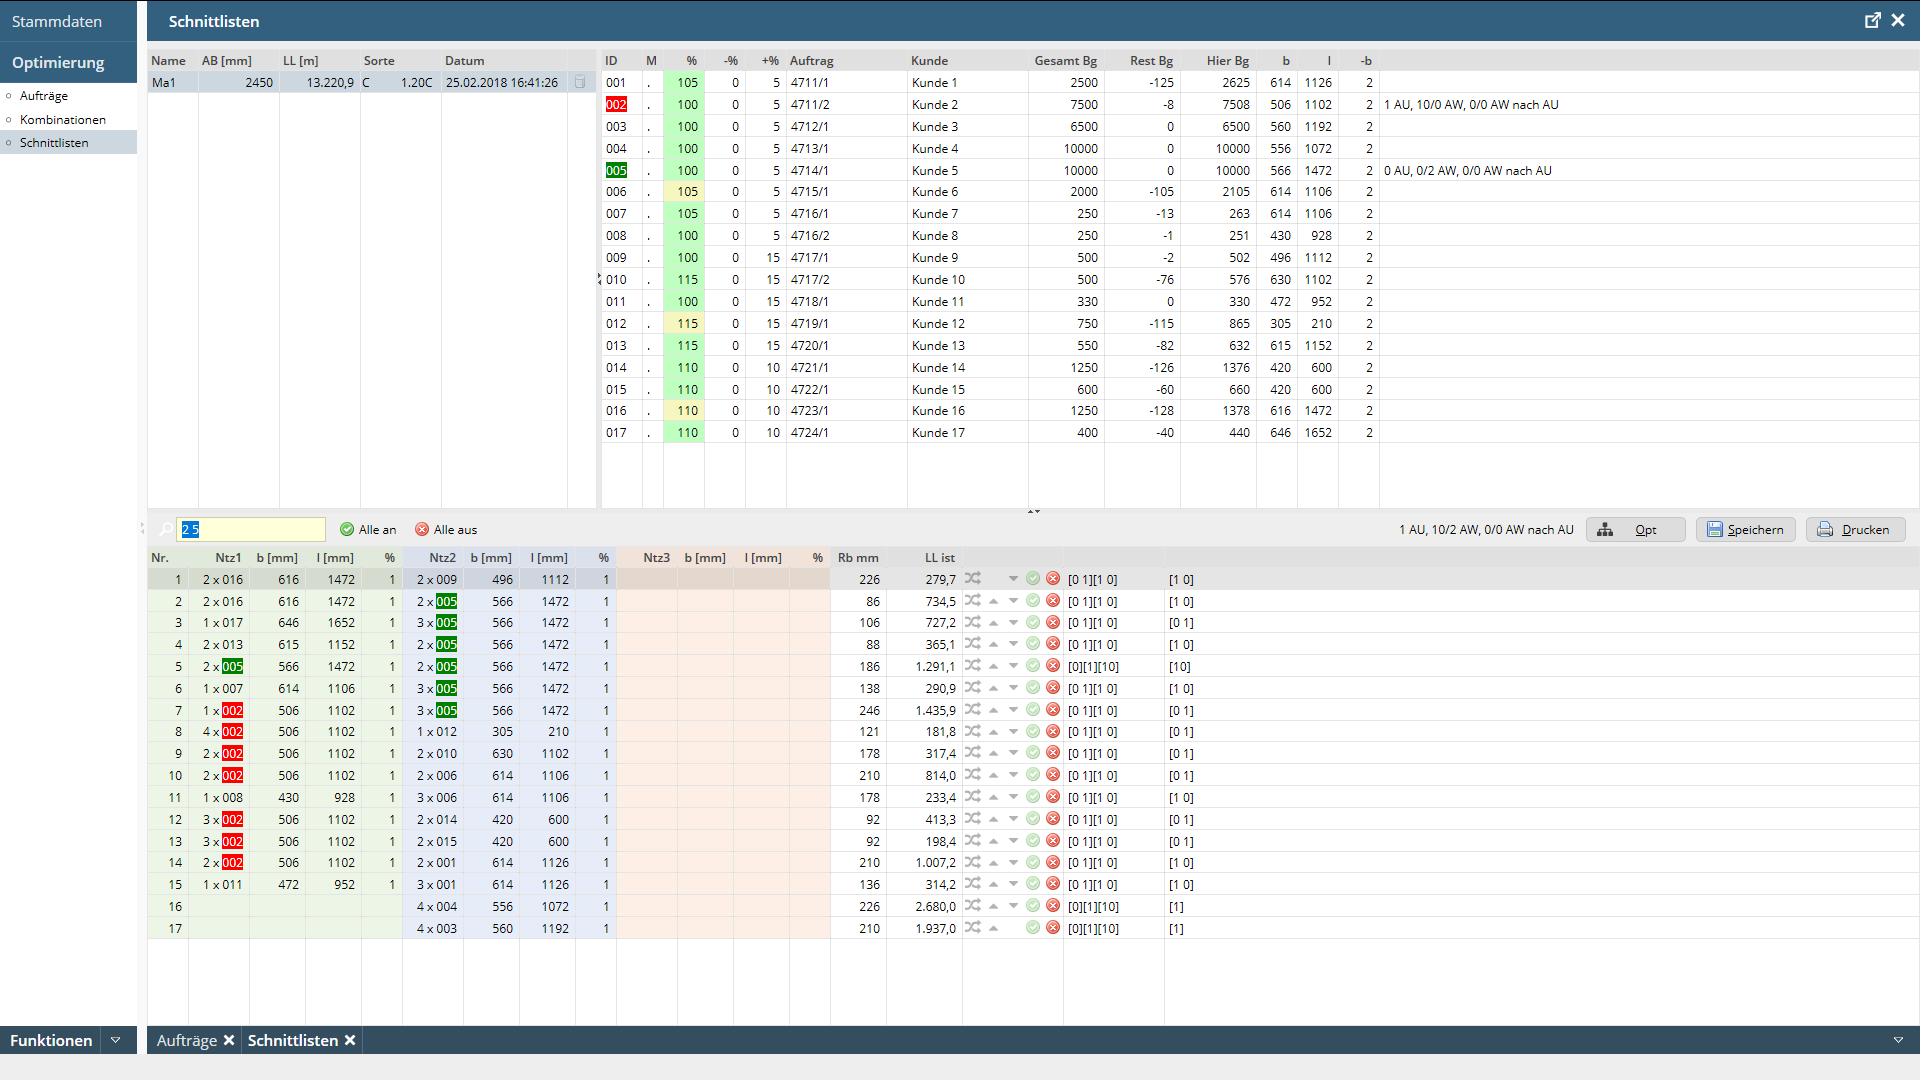Click the green check icon in cut list row 15
Image resolution: width=1920 pixels, height=1080 pixels.
1033,884
